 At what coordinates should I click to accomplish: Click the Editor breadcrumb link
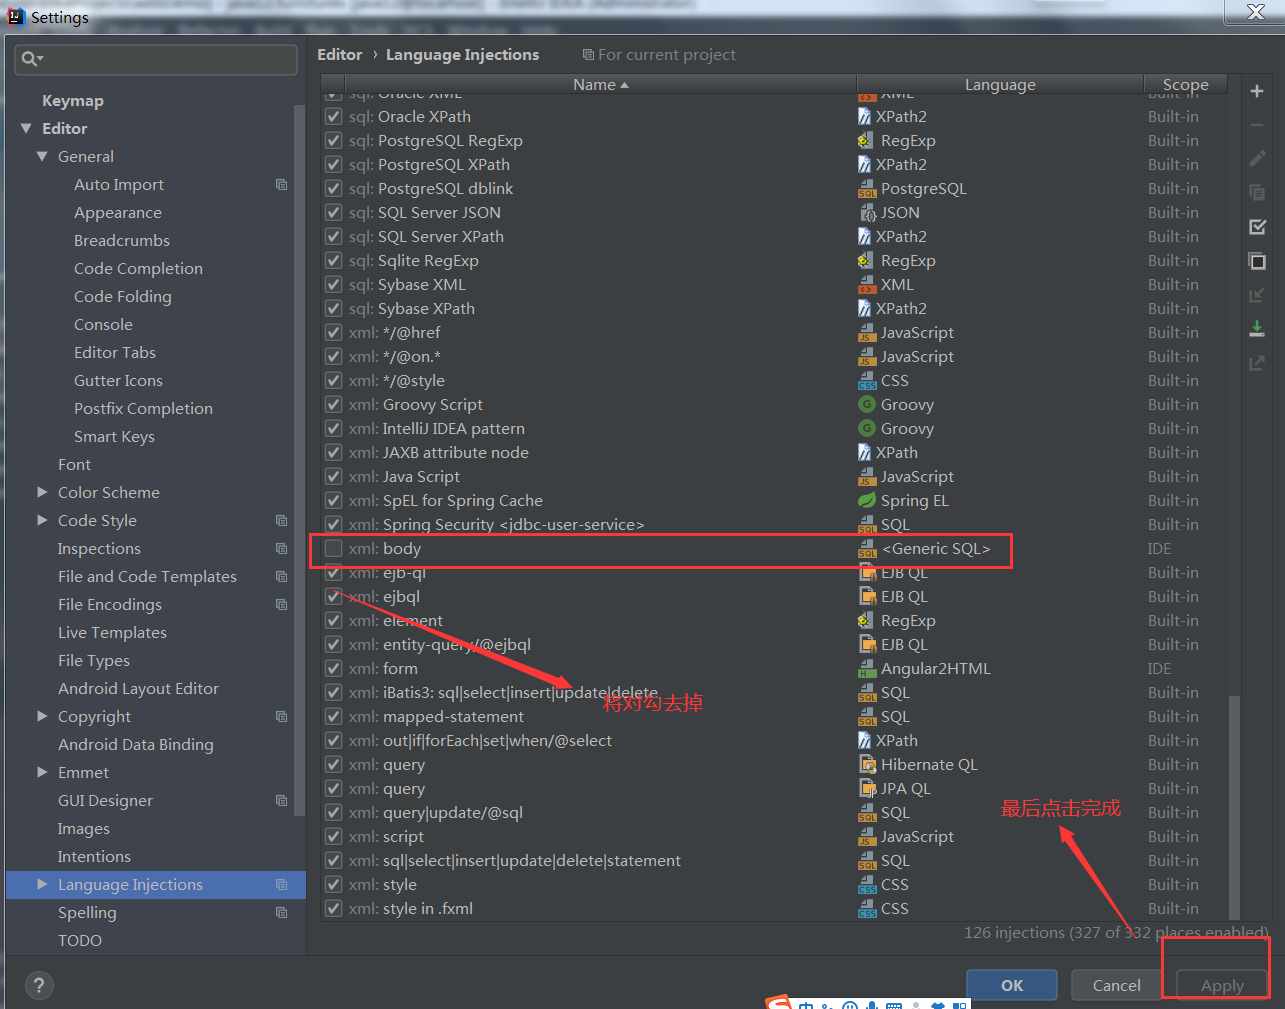[x=339, y=55]
